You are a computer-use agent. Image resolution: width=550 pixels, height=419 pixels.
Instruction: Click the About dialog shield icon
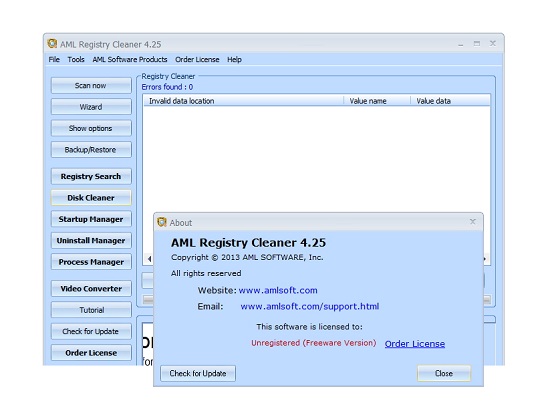(162, 222)
